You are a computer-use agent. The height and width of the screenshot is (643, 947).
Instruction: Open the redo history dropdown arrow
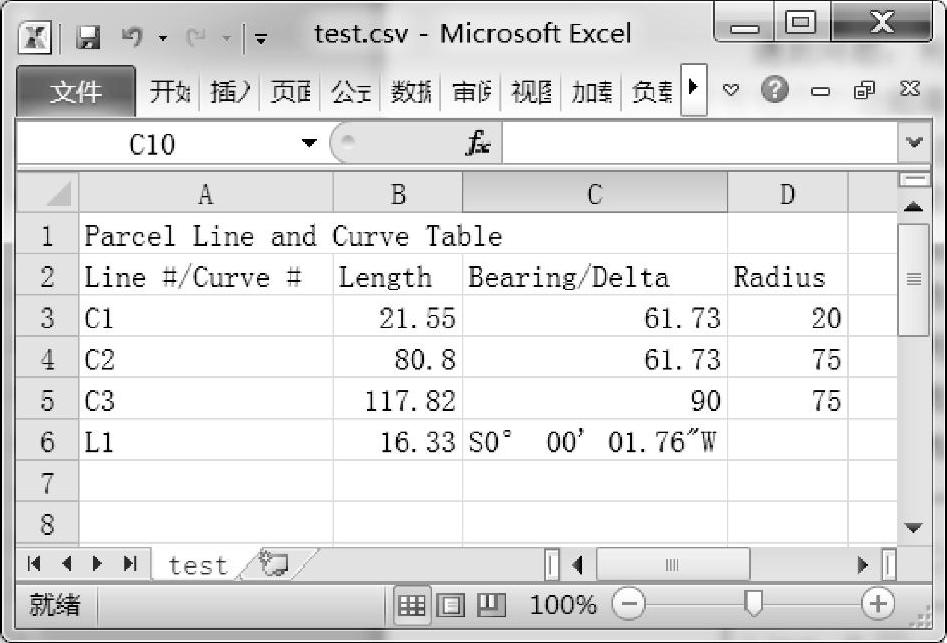[226, 39]
